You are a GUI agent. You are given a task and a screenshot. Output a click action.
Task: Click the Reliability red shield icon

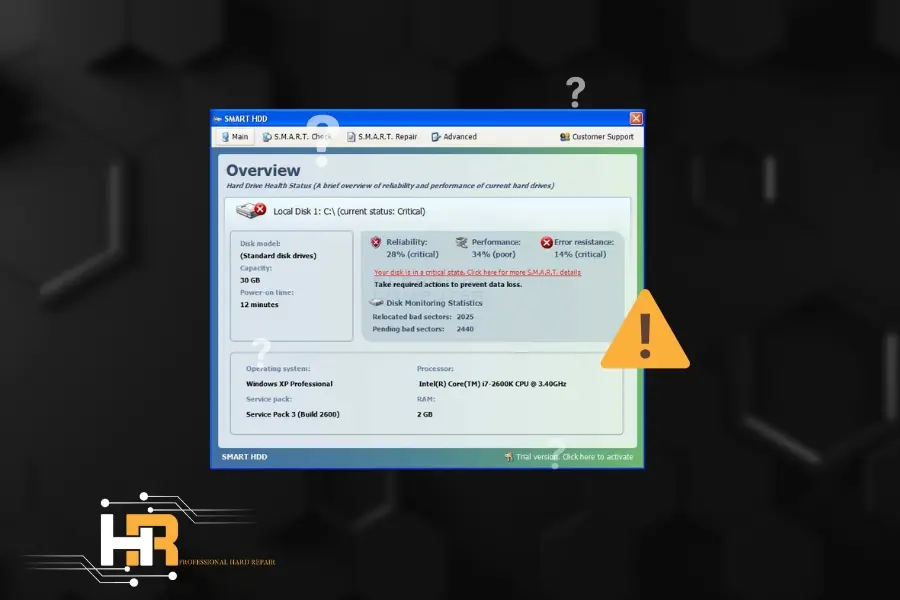376,242
